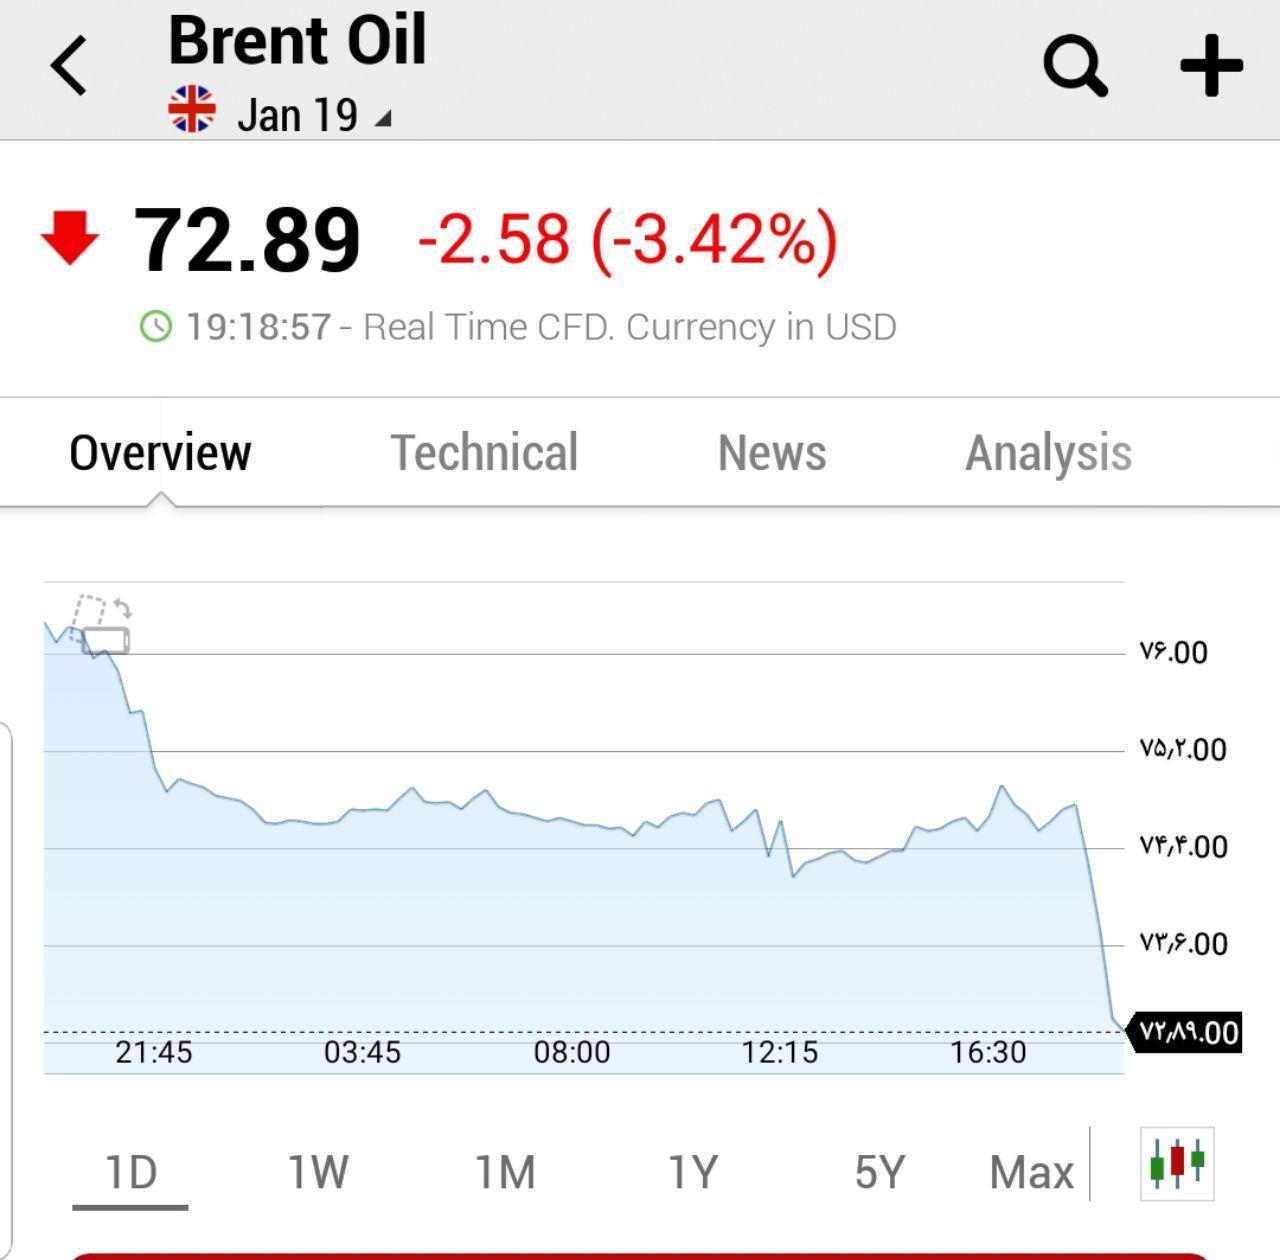
Task: Select the 5Y chart range
Action: (880, 1171)
